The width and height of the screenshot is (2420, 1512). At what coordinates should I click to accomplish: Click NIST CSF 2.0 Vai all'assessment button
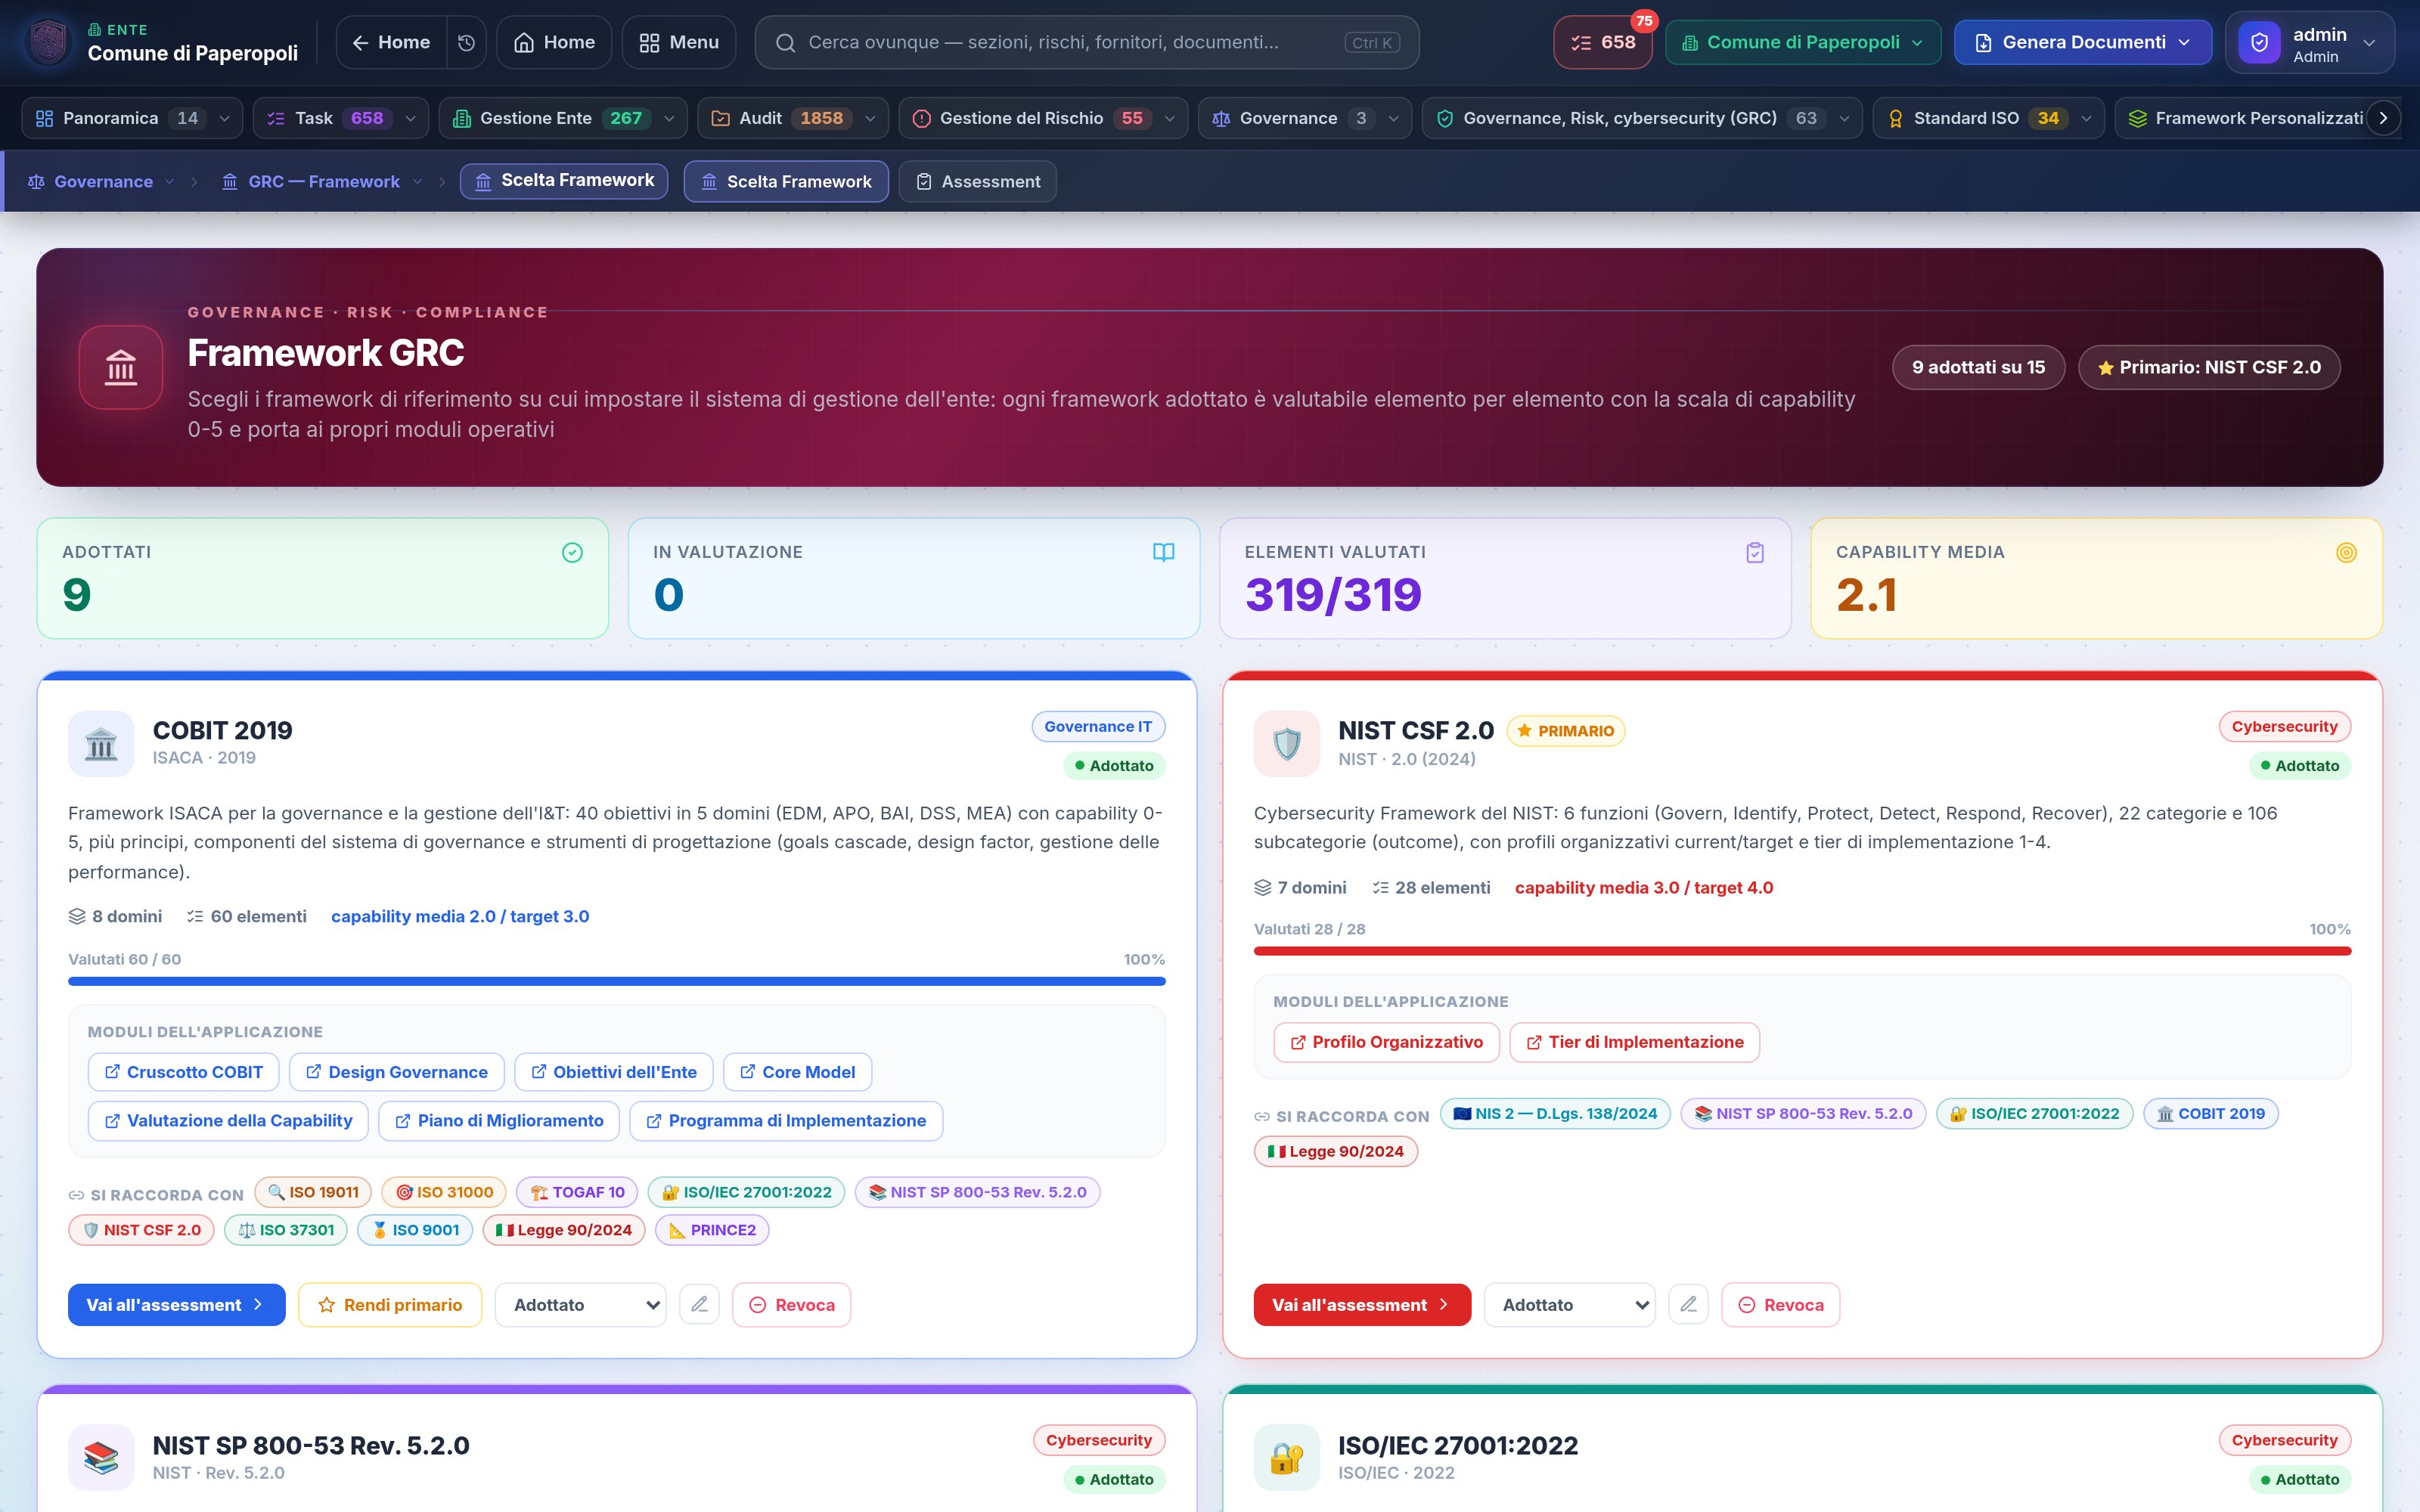coord(1362,1304)
